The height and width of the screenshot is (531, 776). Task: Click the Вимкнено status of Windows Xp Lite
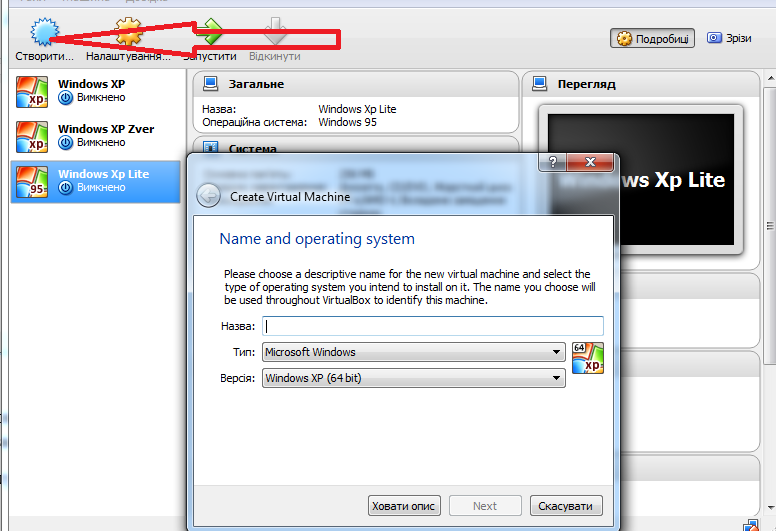coord(101,188)
